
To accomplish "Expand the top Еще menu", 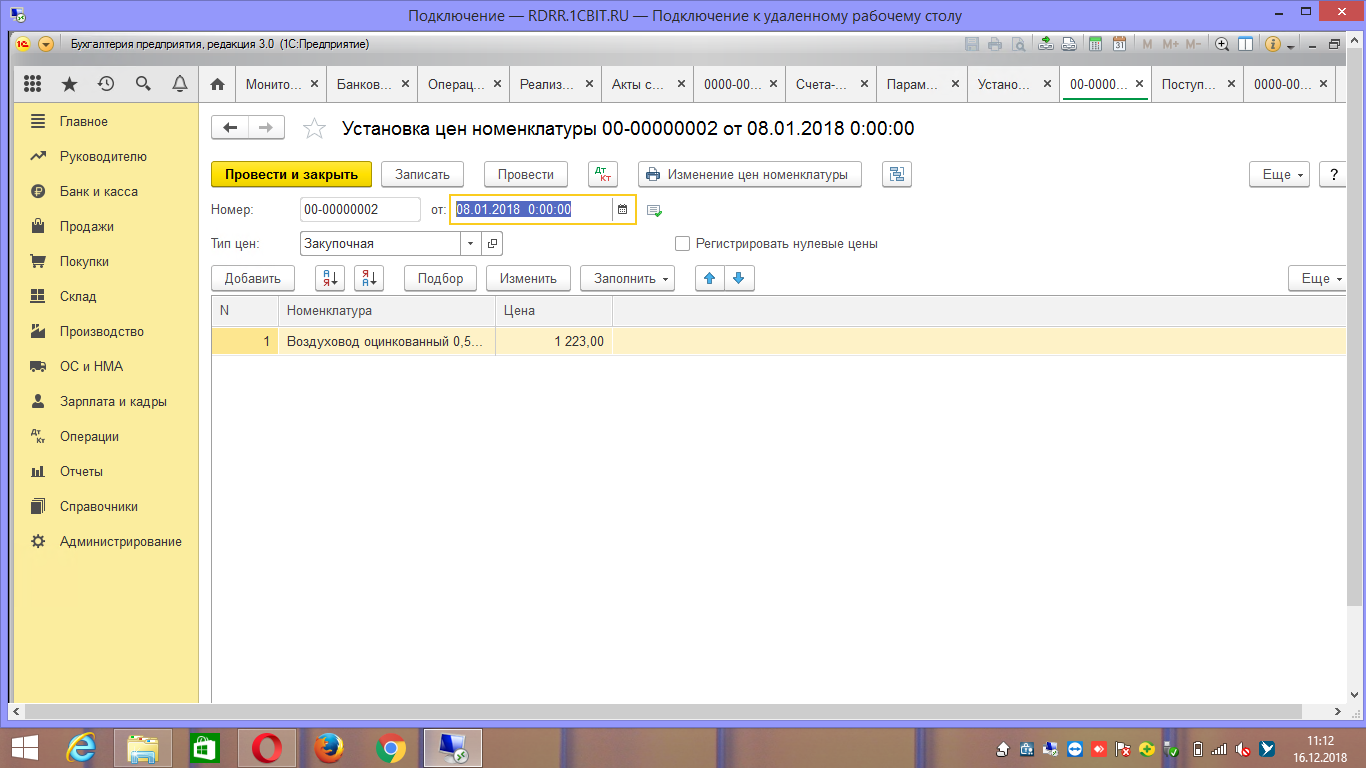I will pos(1279,174).
